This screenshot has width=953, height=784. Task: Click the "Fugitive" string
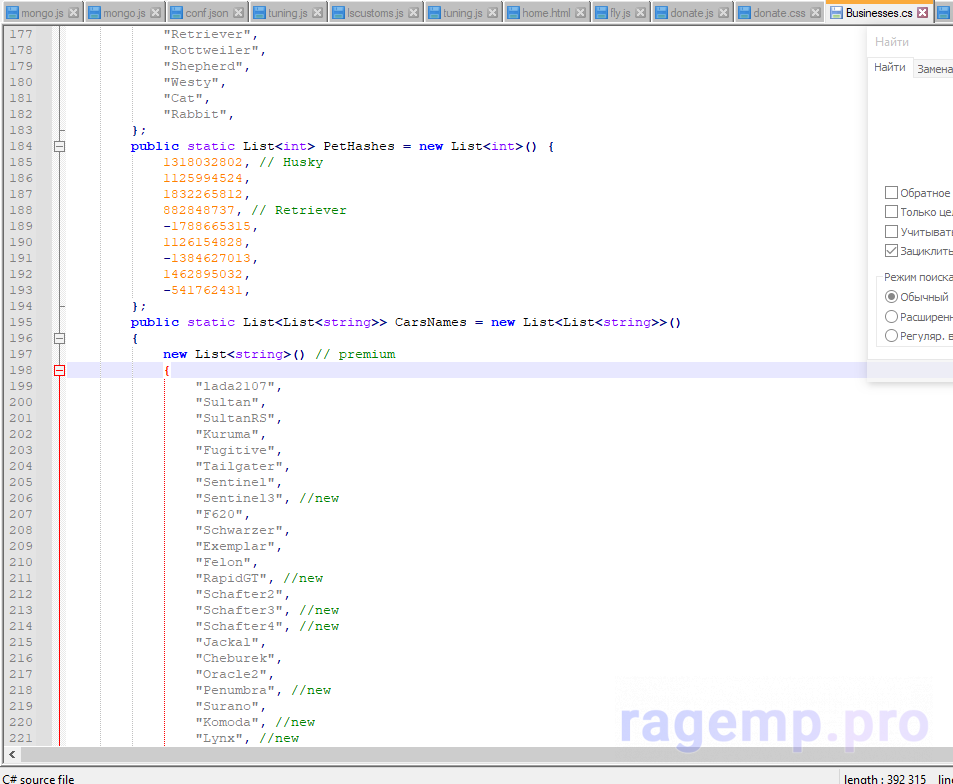click(235, 450)
